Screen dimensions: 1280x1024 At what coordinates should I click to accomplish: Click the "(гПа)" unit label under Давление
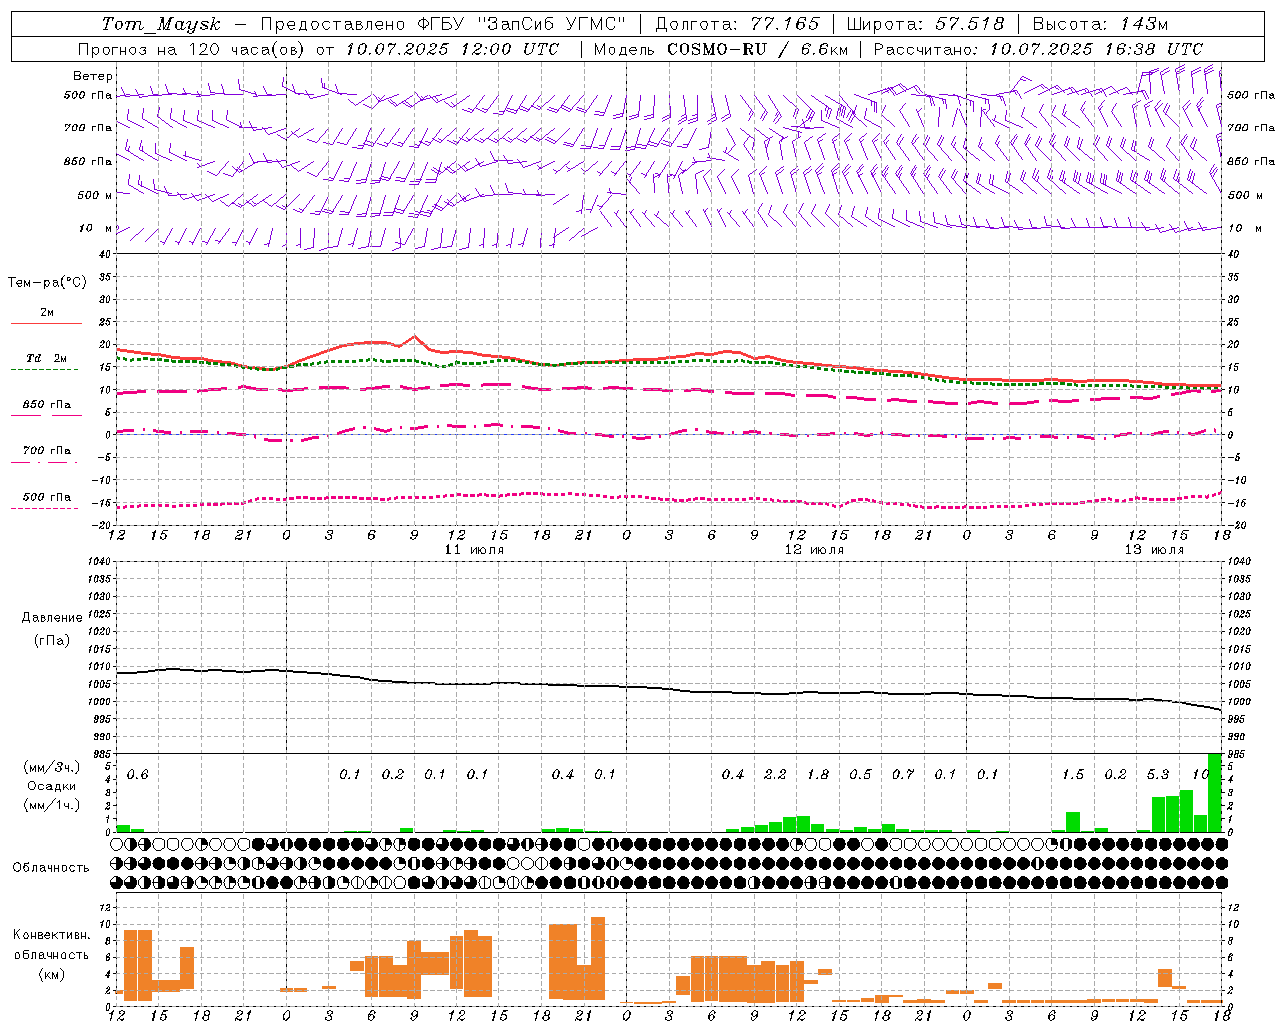tap(52, 640)
